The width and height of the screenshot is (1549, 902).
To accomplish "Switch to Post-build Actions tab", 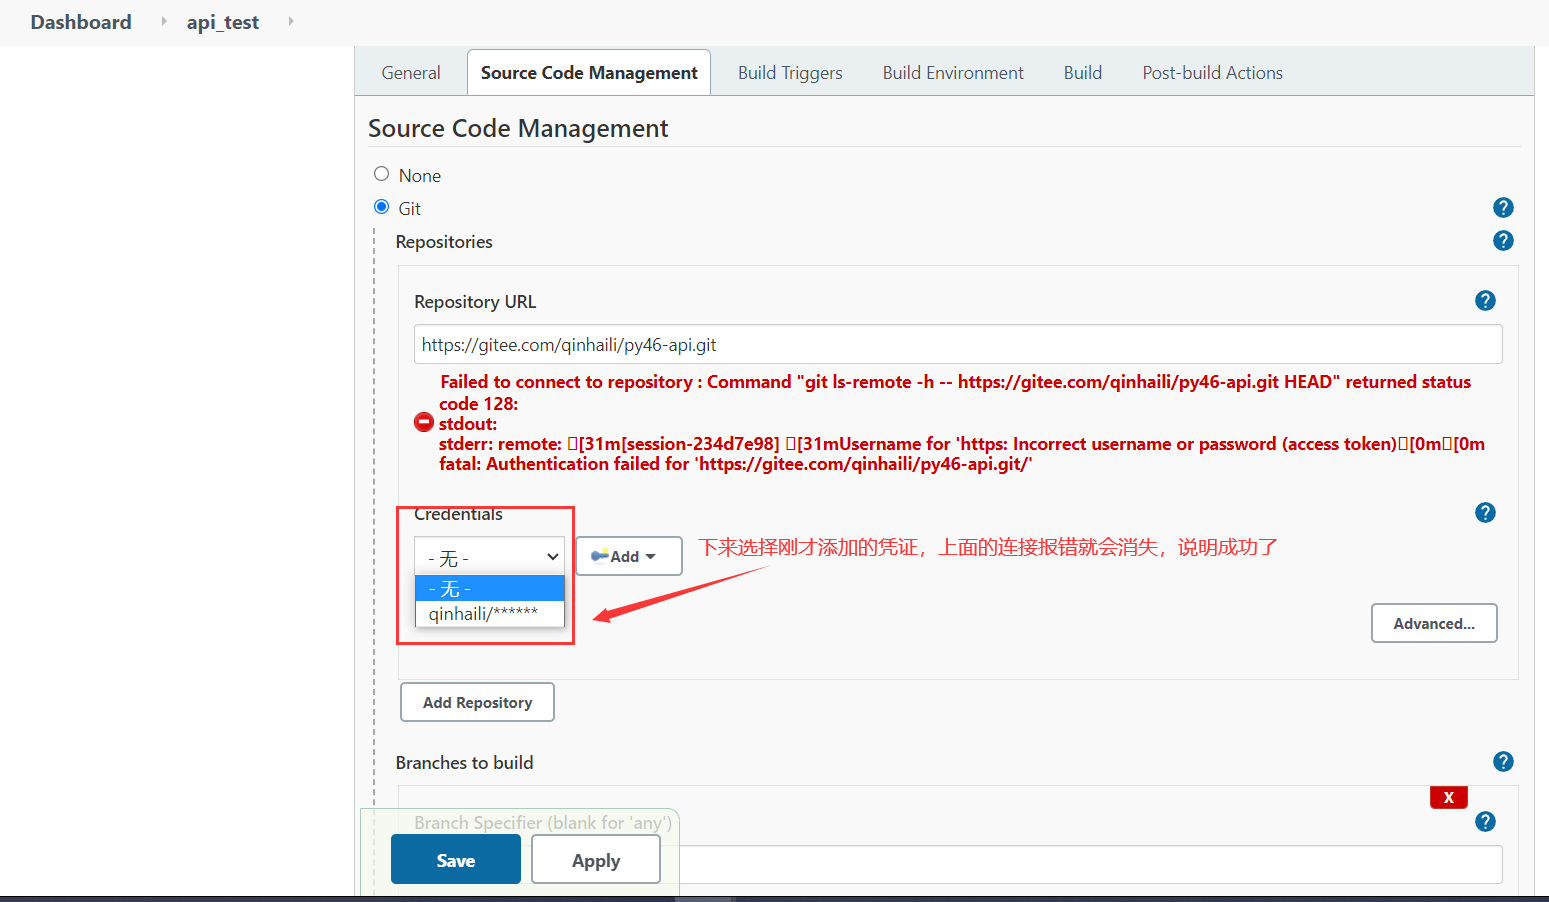I will point(1212,73).
